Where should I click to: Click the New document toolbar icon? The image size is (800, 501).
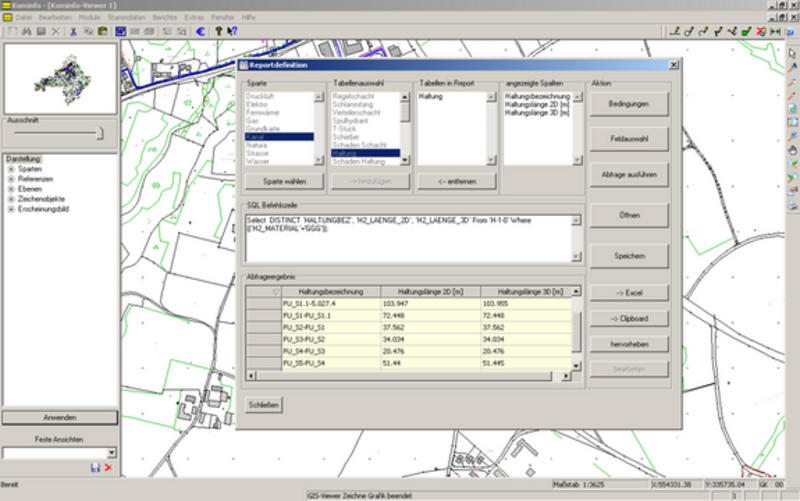tap(13, 32)
